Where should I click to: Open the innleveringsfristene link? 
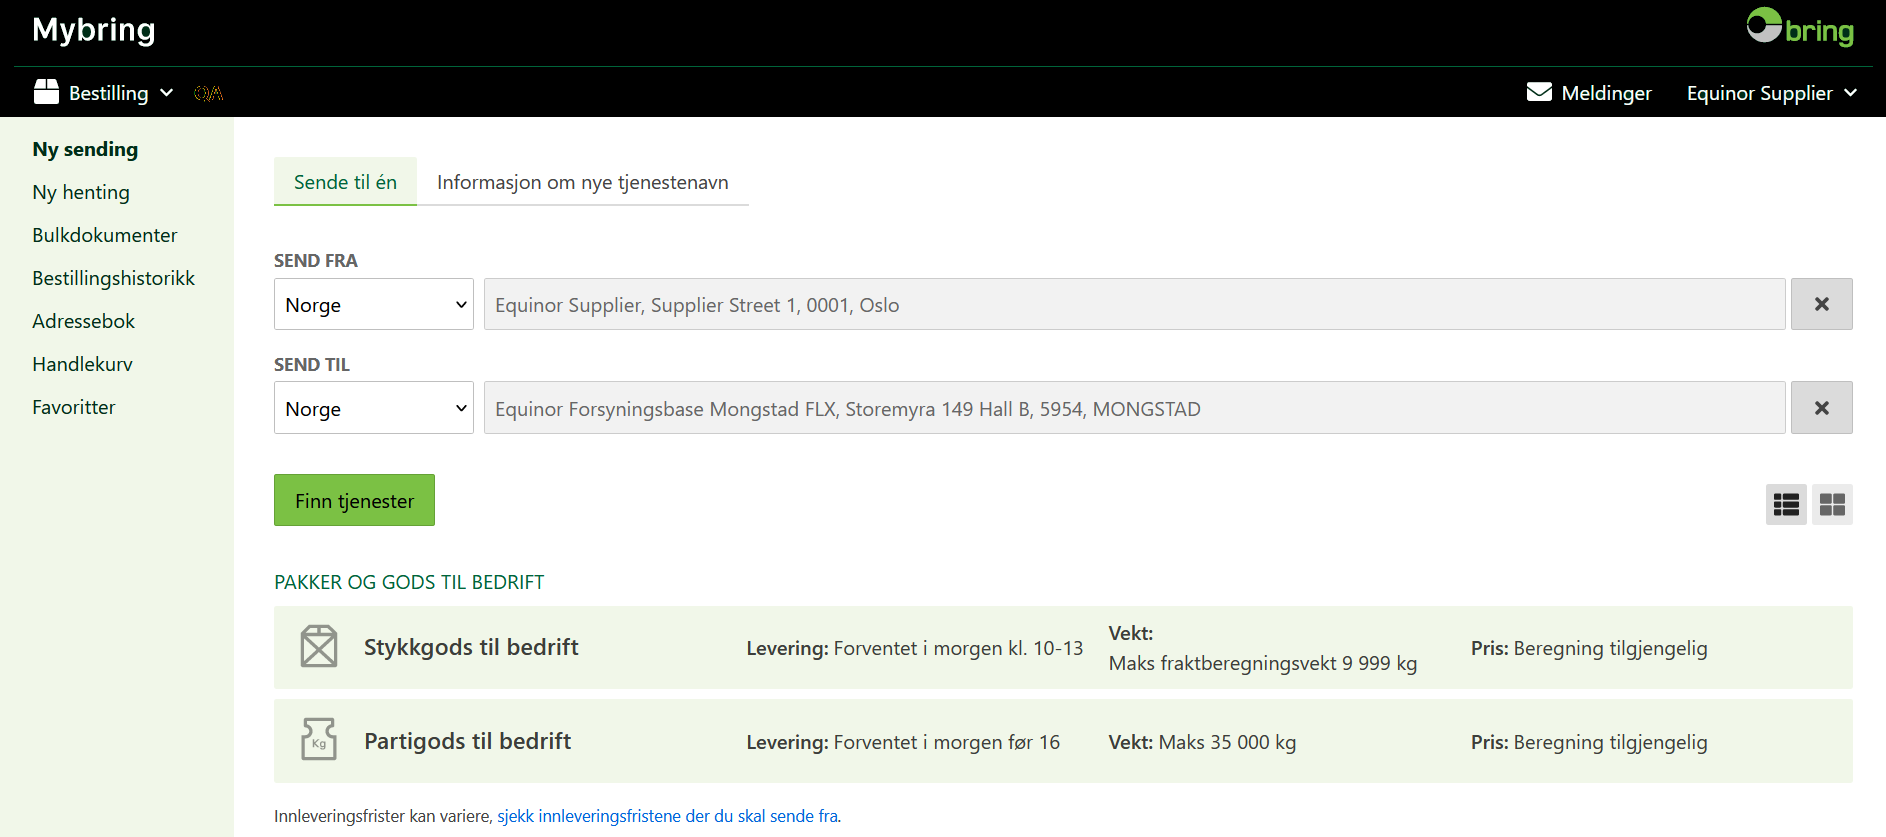click(668, 816)
